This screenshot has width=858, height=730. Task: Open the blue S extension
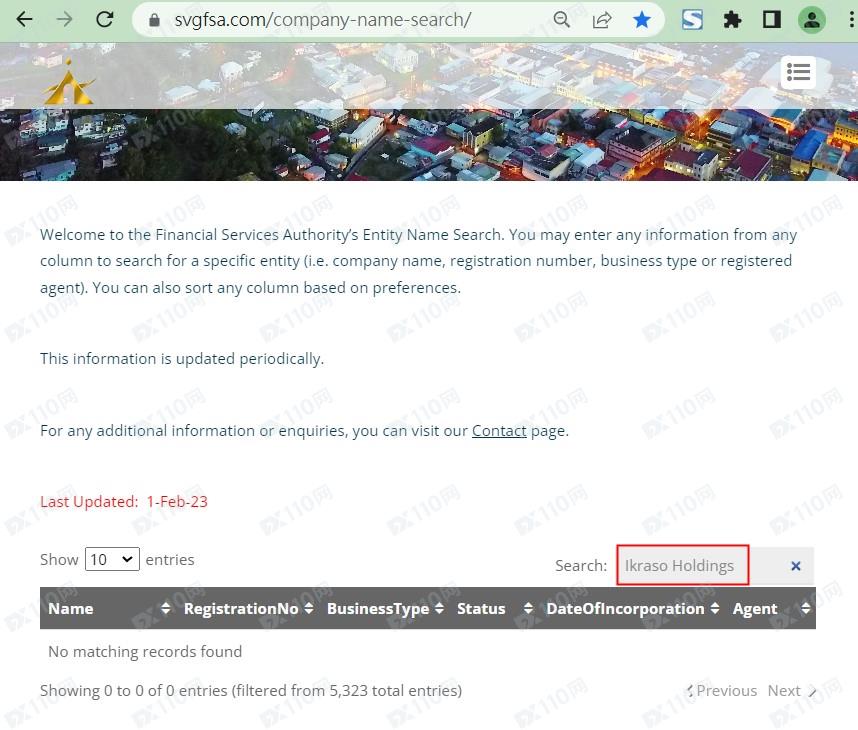pyautogui.click(x=692, y=20)
